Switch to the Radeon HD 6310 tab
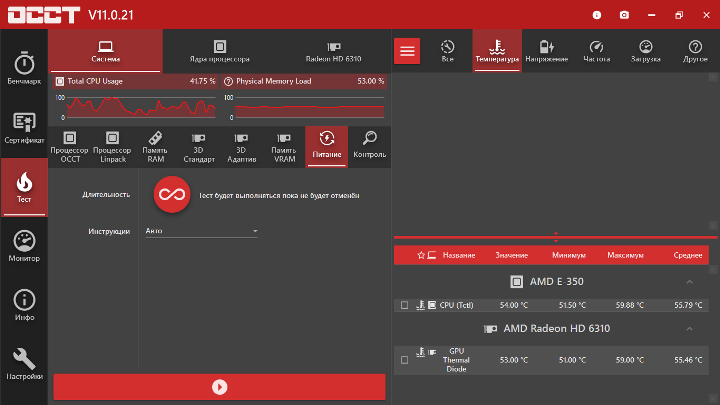The height and width of the screenshot is (405, 720). [x=333, y=51]
